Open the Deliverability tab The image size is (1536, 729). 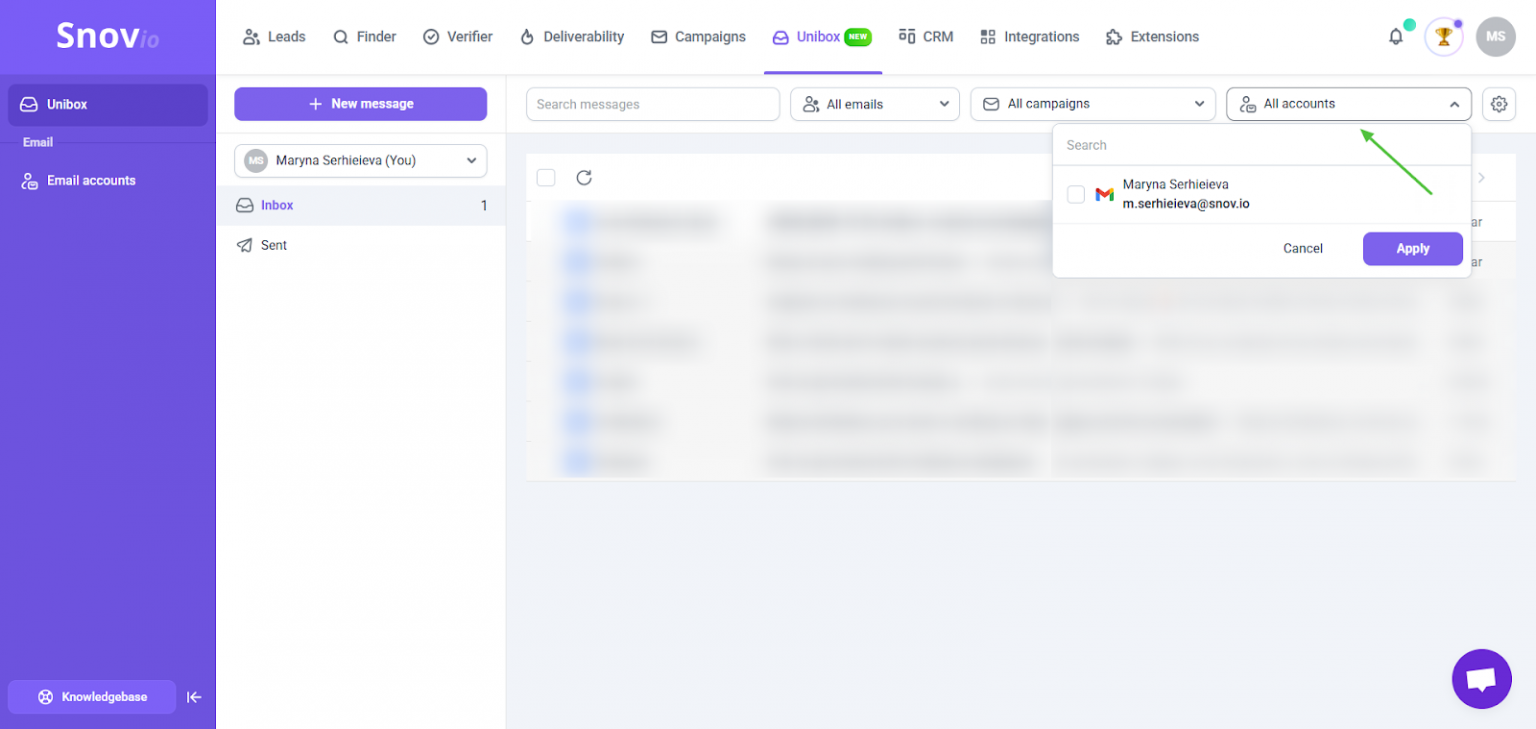pyautogui.click(x=571, y=37)
